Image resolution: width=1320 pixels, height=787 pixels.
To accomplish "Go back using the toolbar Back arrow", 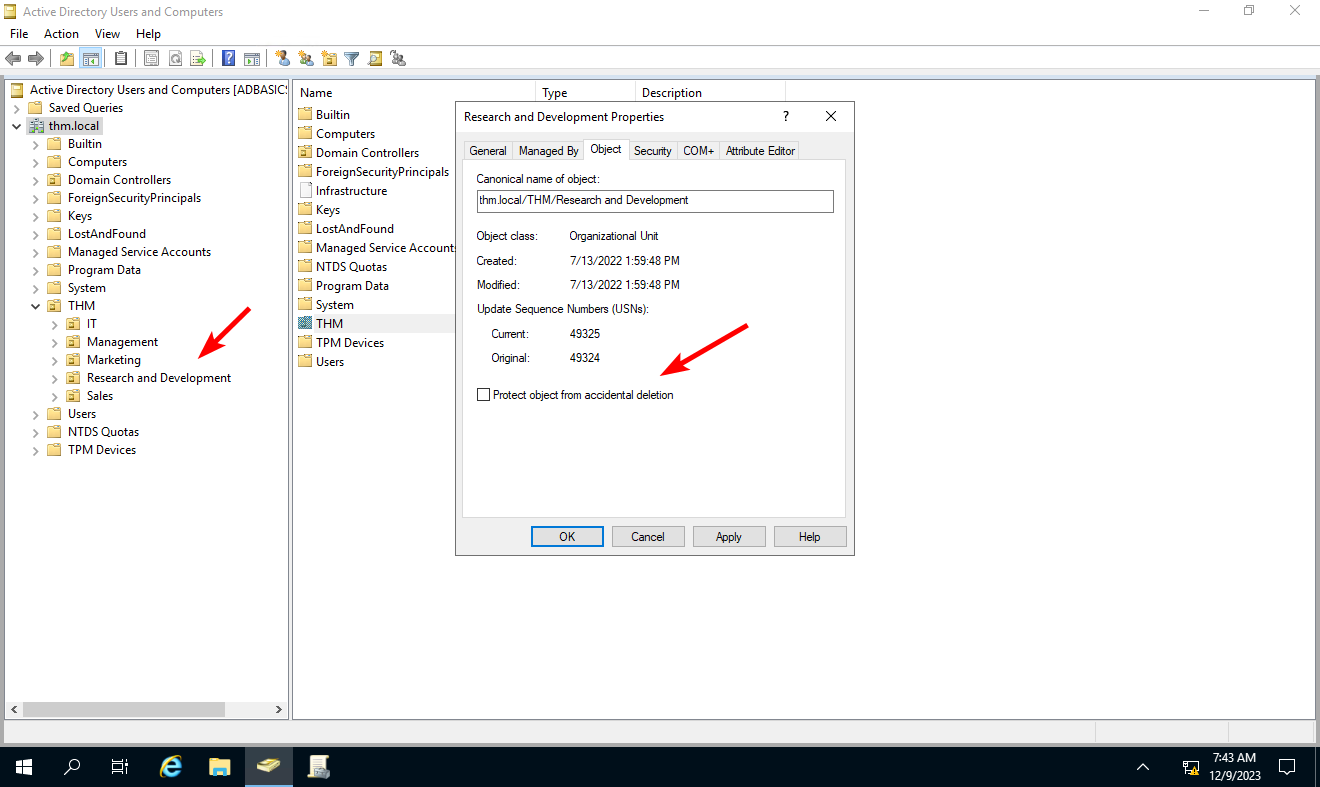I will point(13,59).
